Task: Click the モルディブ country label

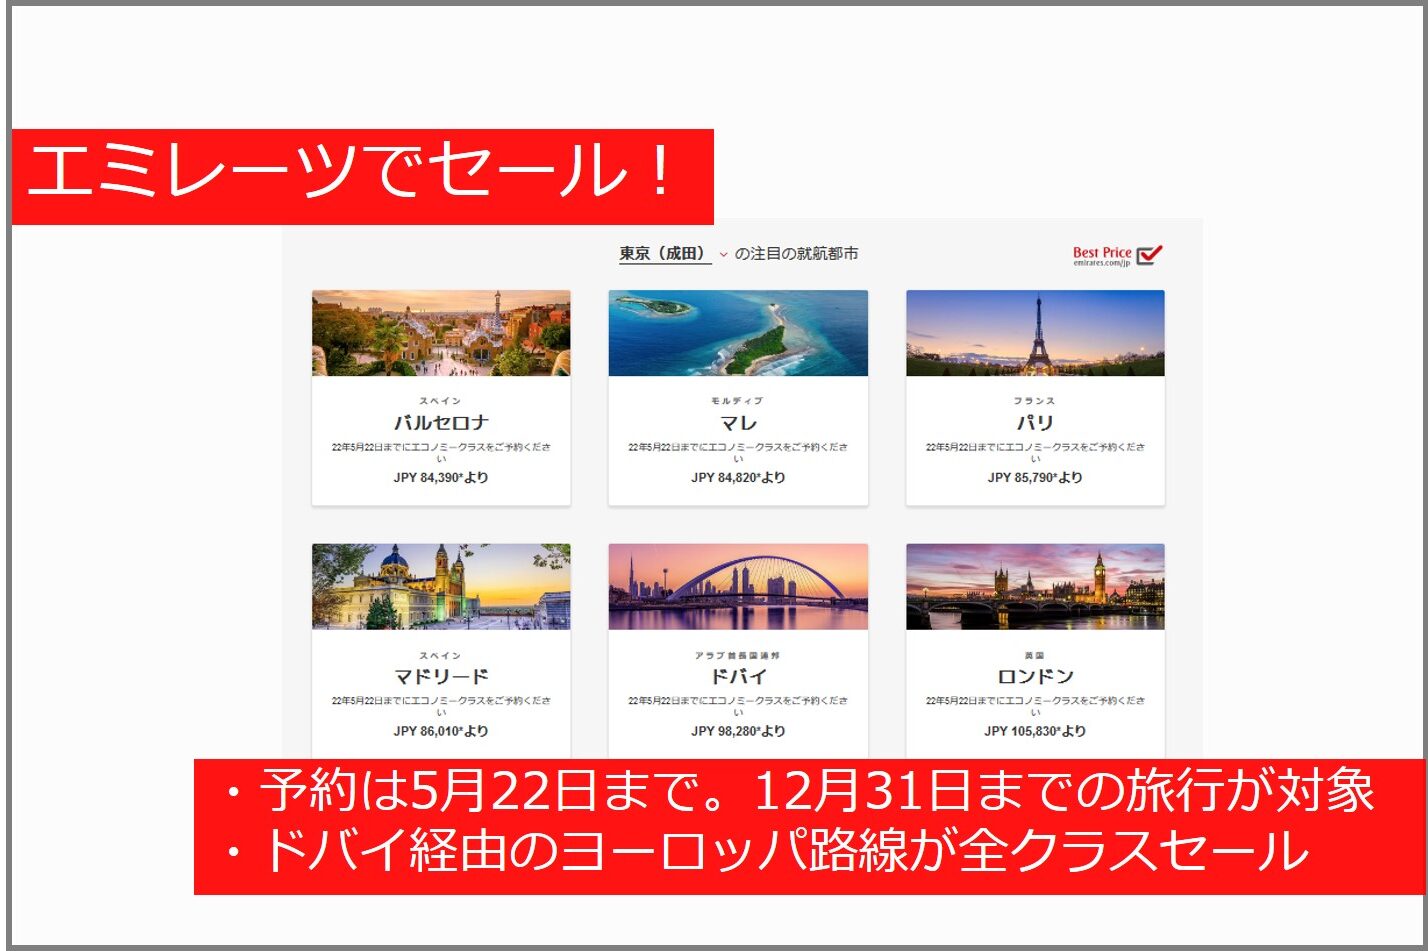Action: tap(738, 401)
